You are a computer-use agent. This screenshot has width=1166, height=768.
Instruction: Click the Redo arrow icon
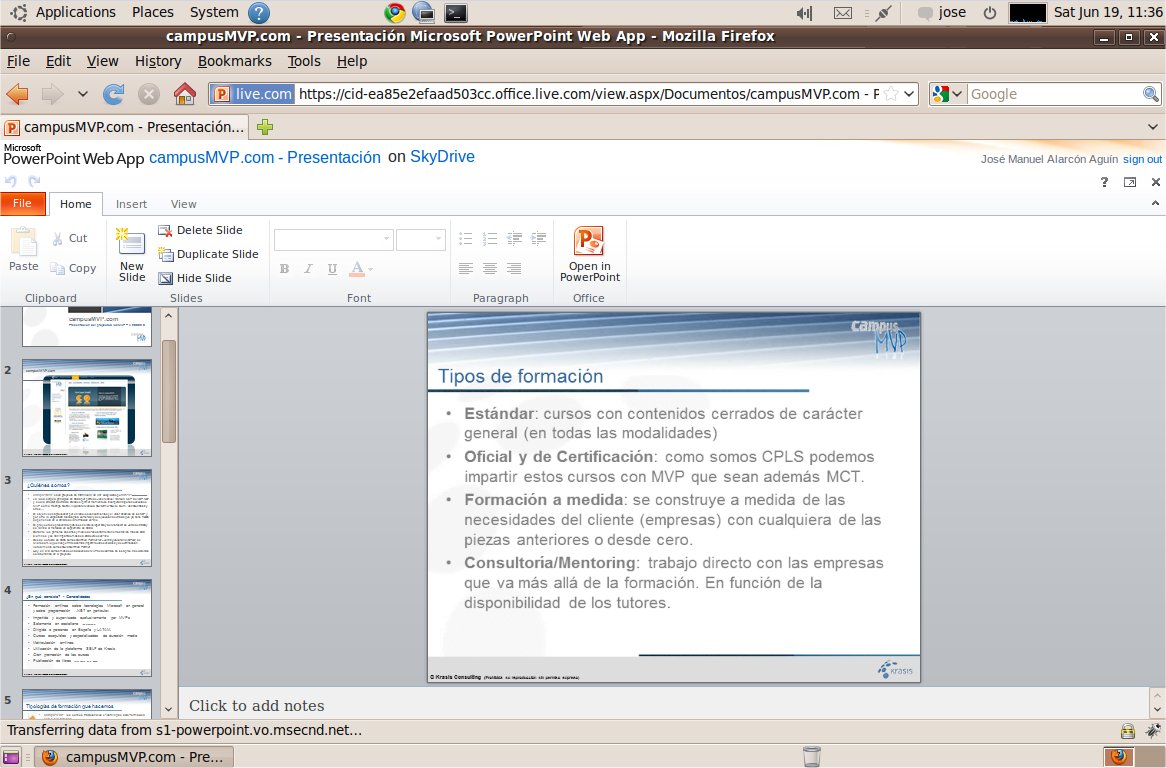pyautogui.click(x=34, y=181)
